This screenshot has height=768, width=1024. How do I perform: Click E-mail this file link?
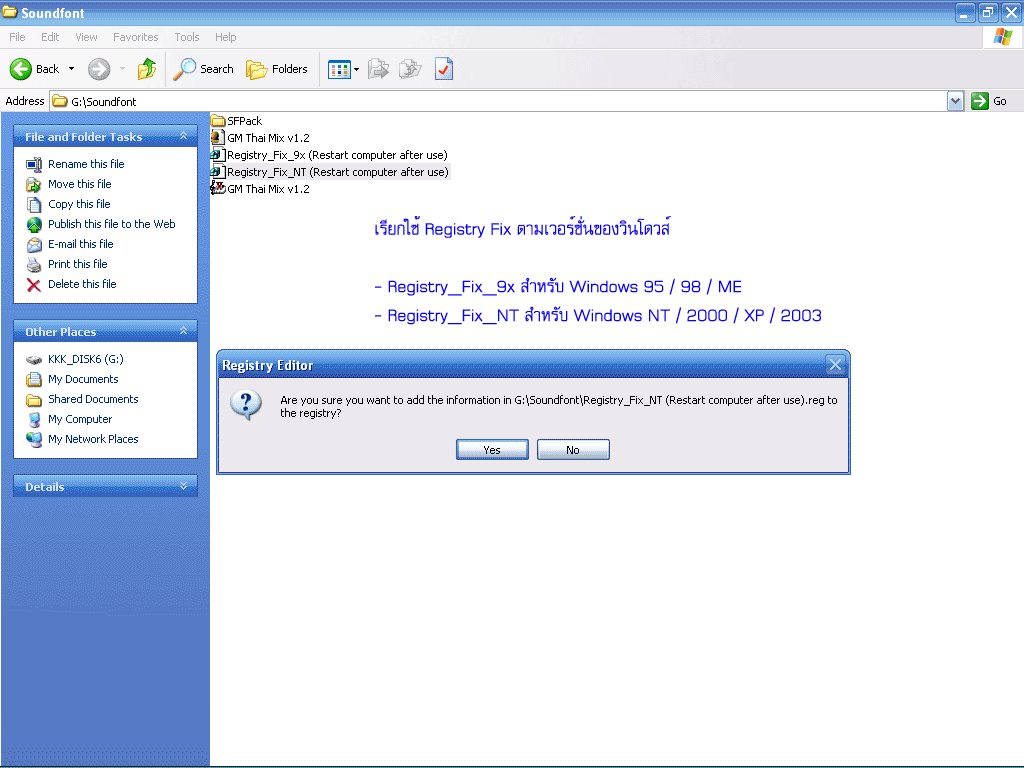click(81, 244)
